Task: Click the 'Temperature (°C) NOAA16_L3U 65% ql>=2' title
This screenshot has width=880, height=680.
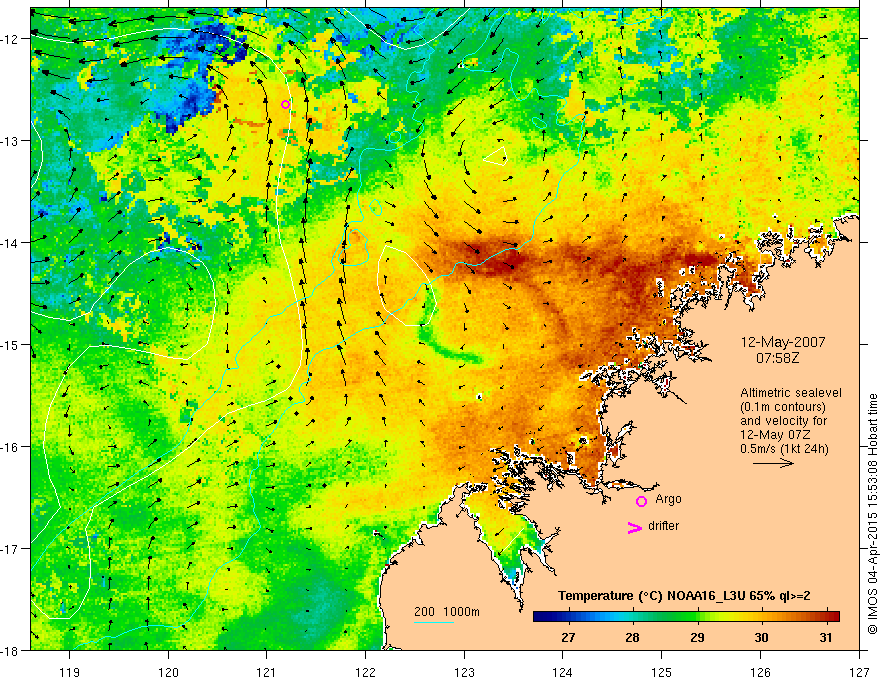Action: tap(684, 596)
